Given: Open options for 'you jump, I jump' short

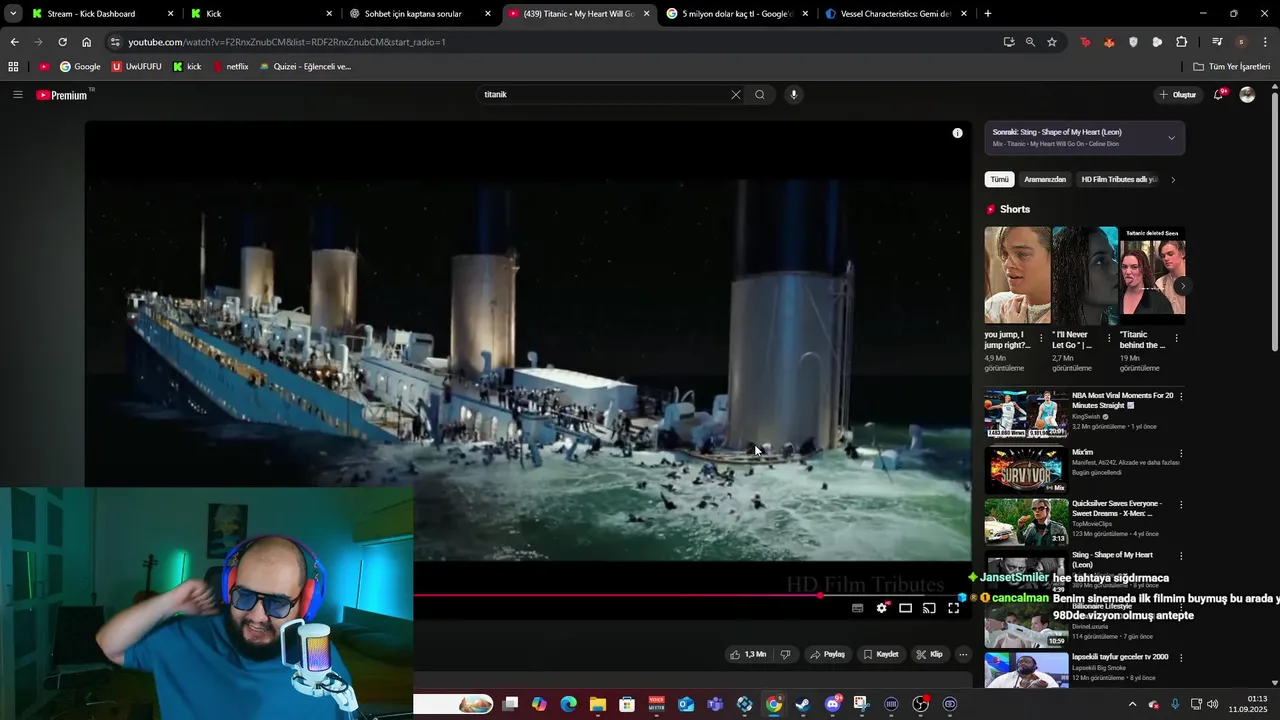Looking at the screenshot, I should (1041, 338).
